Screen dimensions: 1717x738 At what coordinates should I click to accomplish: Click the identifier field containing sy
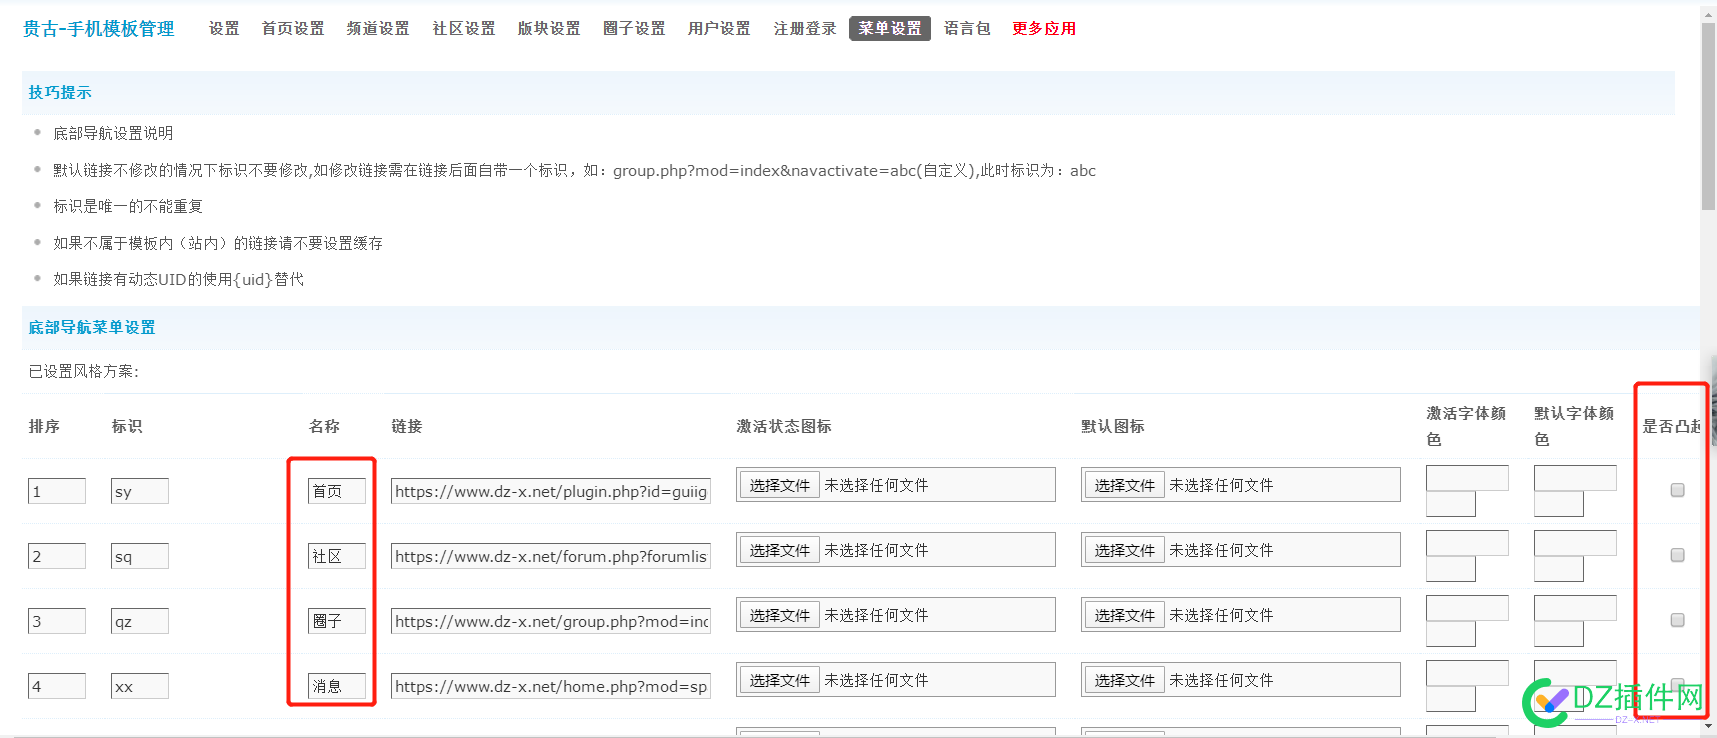pos(140,491)
